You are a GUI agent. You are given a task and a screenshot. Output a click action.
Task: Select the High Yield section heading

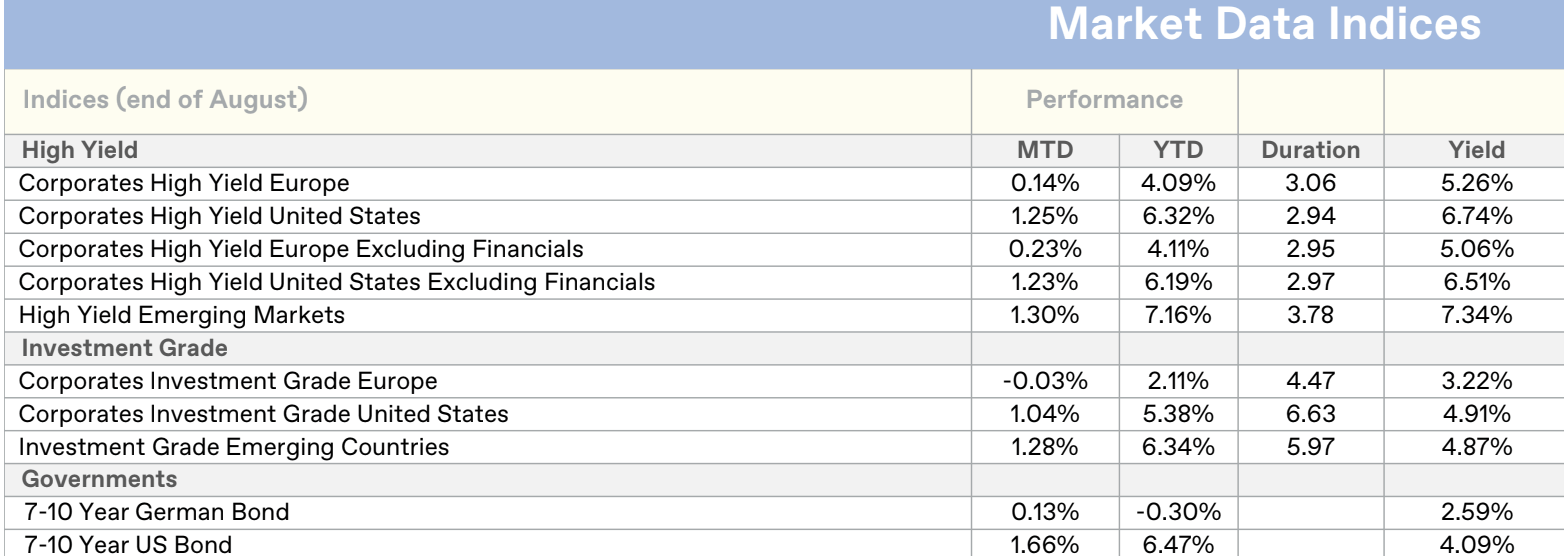point(80,150)
